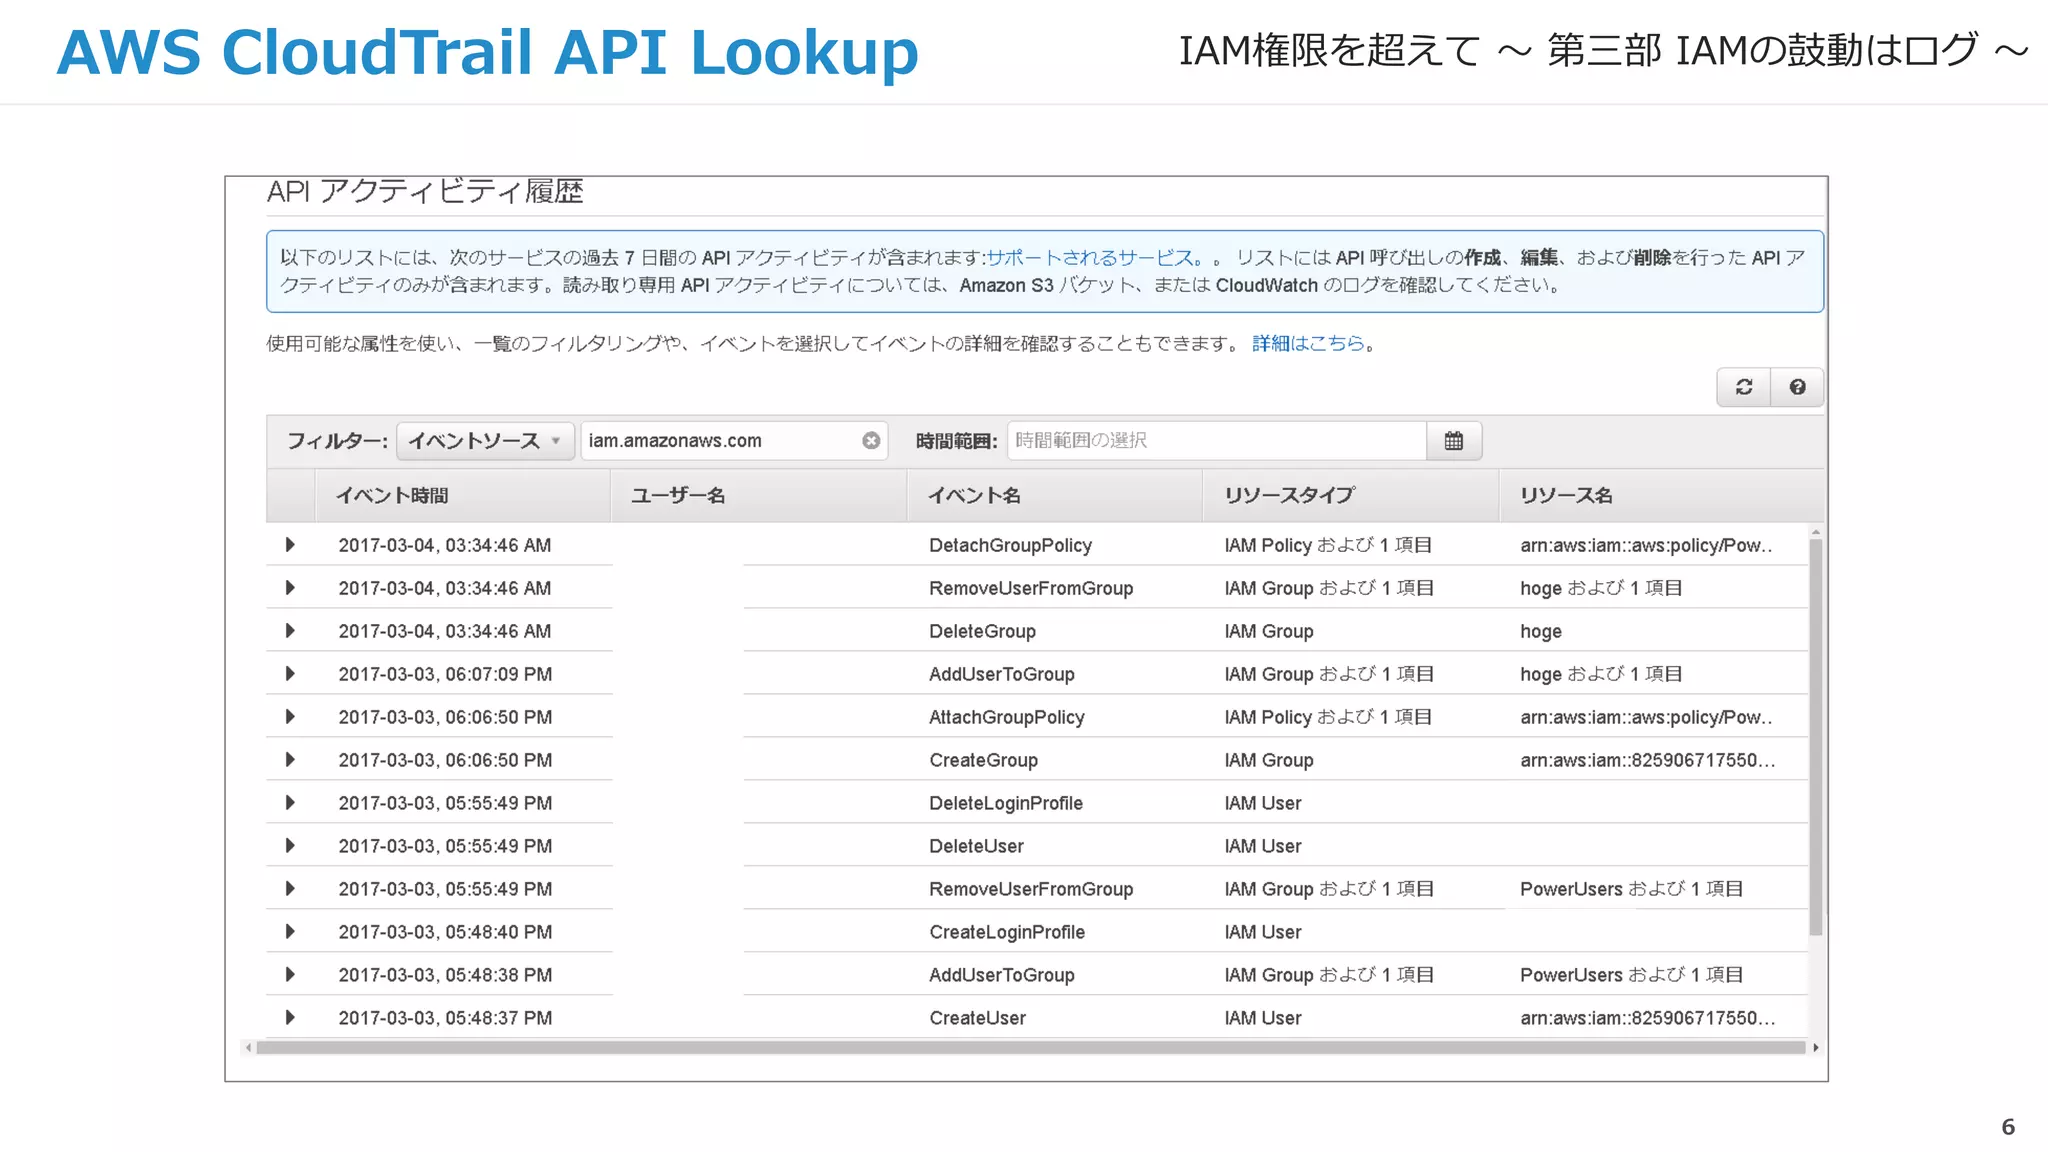Expand the DeleteUser event row
The height and width of the screenshot is (1152, 2048).
[x=290, y=846]
